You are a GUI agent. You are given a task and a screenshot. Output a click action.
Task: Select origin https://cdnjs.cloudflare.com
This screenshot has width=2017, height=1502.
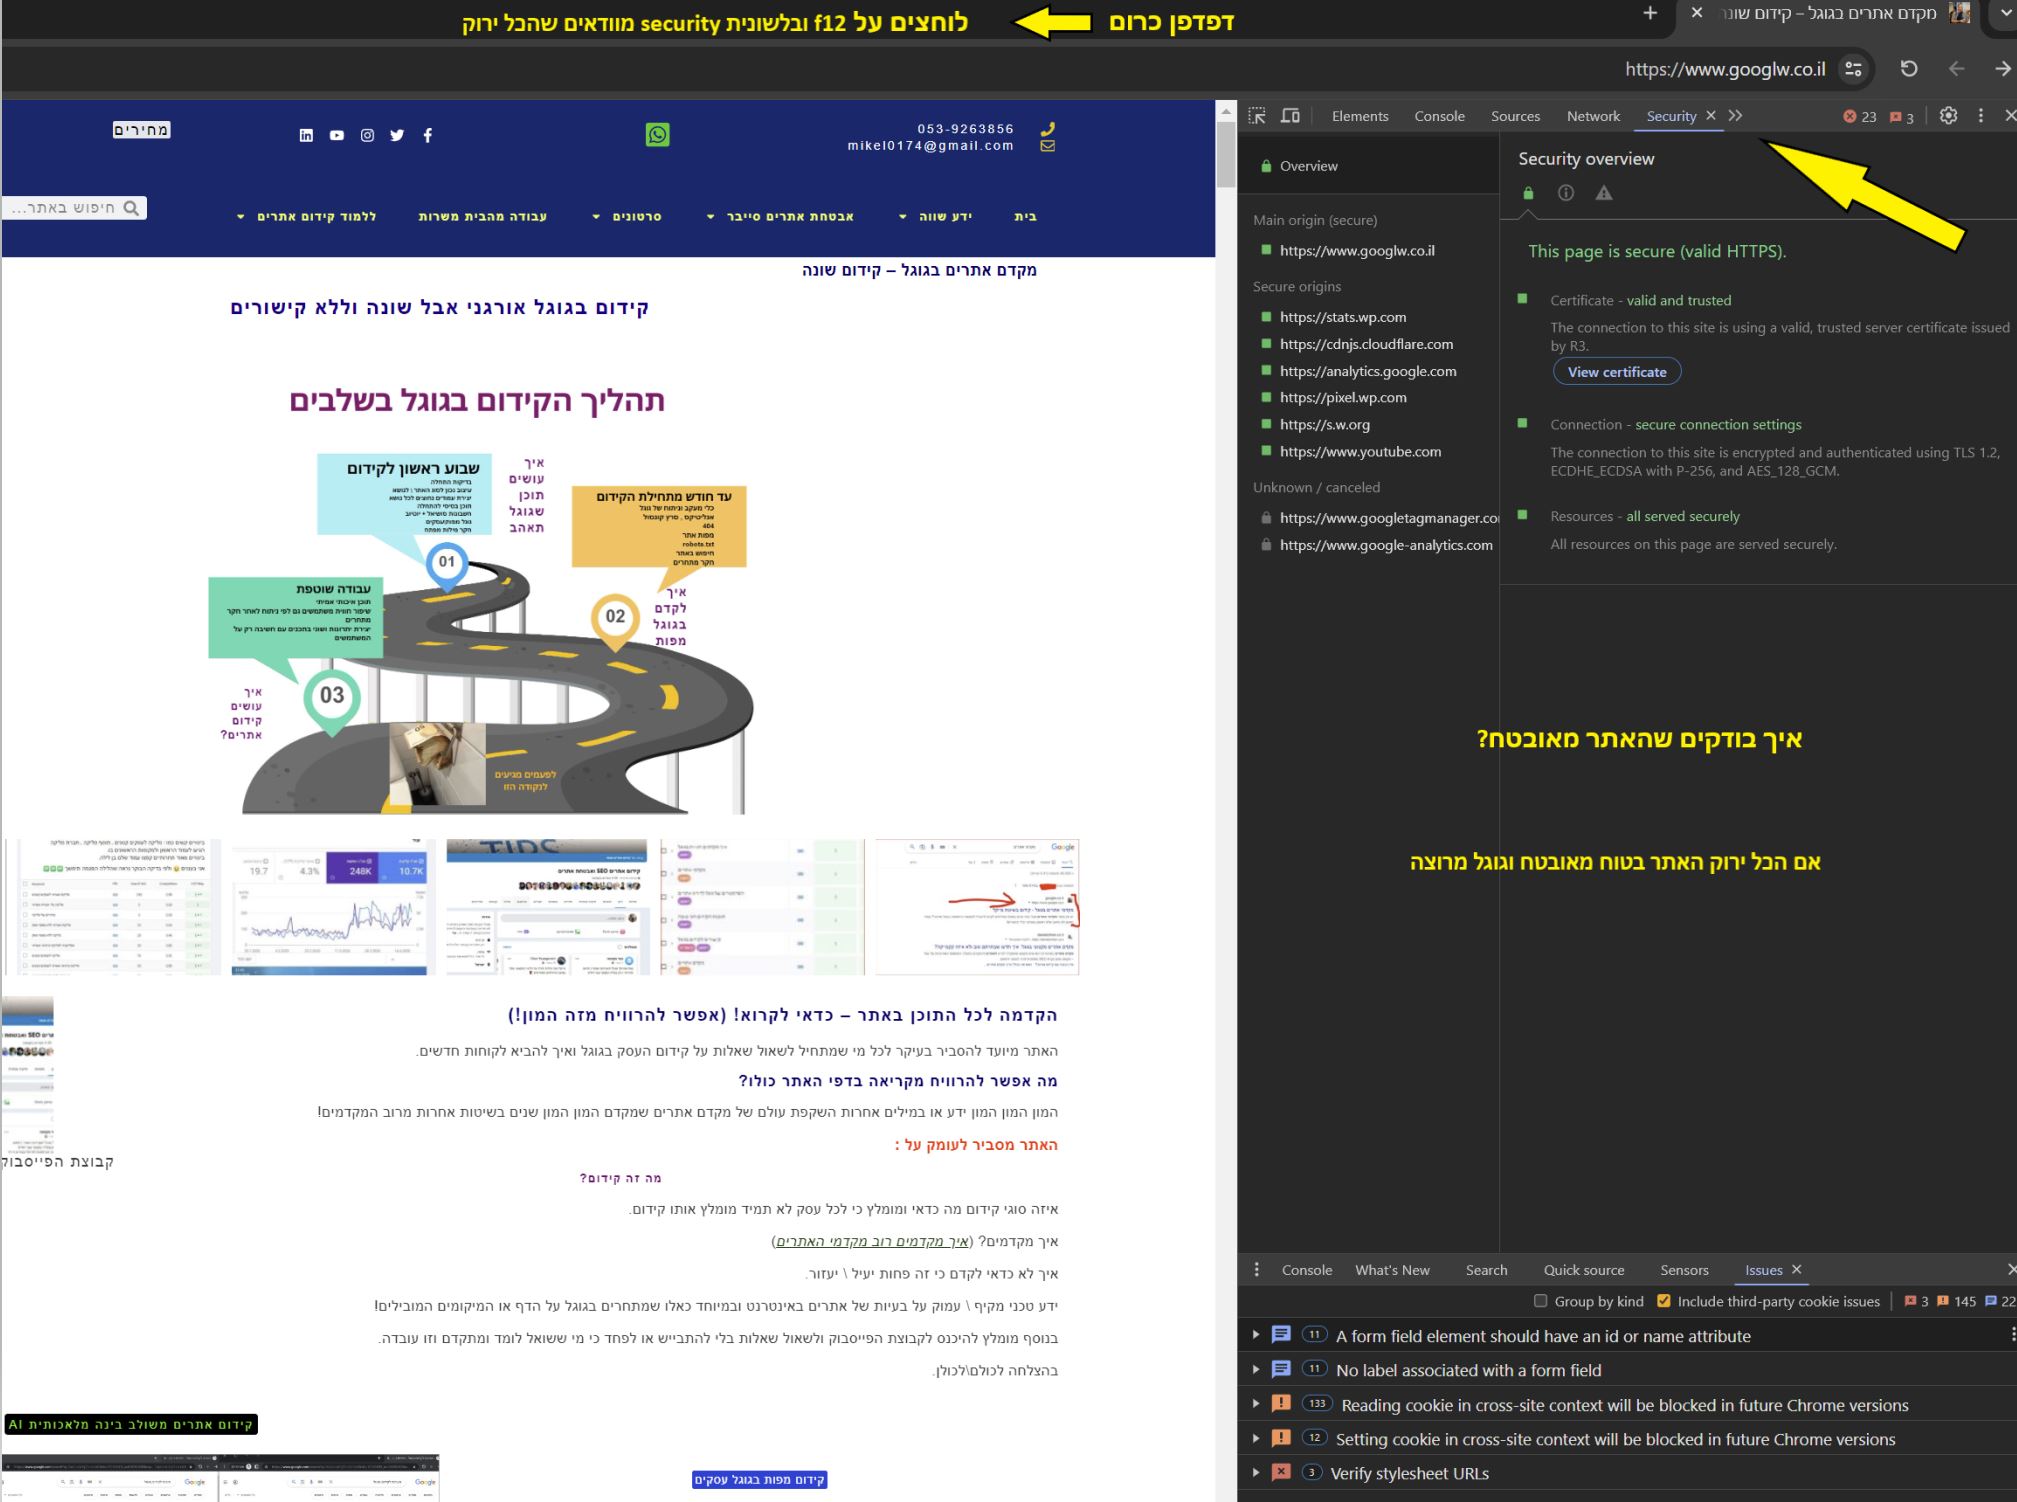(x=1367, y=344)
